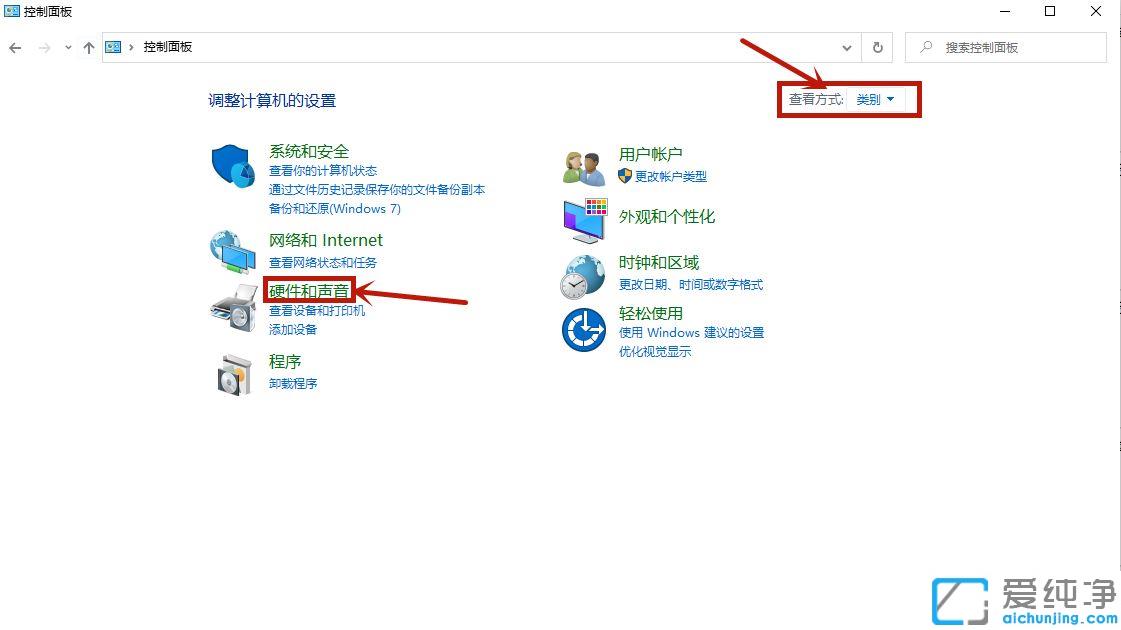This screenshot has height=630, width=1121.
Task: Click the 备份和还原(Windows 7) link
Action: click(333, 208)
